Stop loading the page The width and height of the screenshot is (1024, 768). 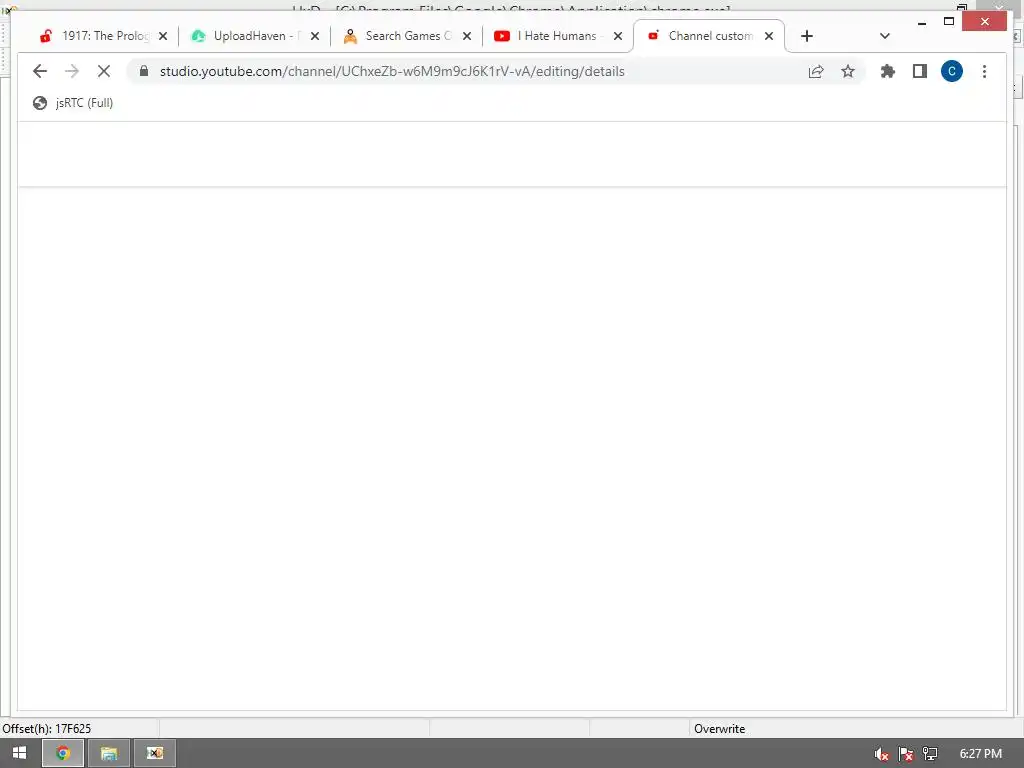(104, 71)
